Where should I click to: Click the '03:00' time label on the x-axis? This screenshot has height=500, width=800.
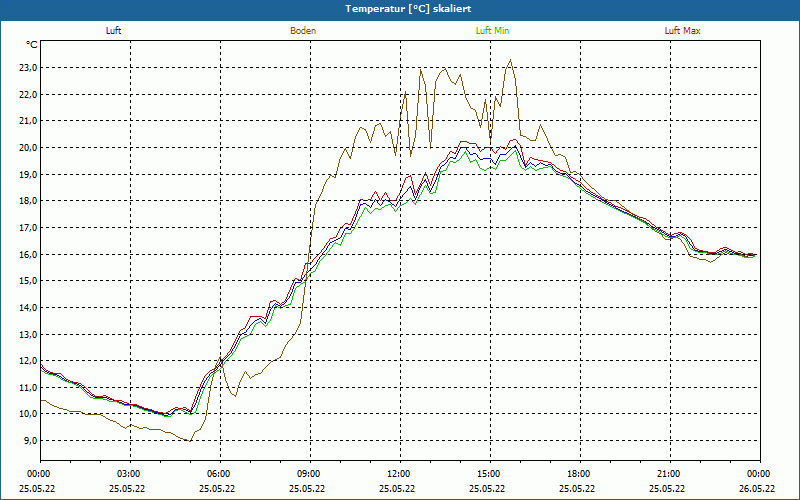[x=131, y=474]
